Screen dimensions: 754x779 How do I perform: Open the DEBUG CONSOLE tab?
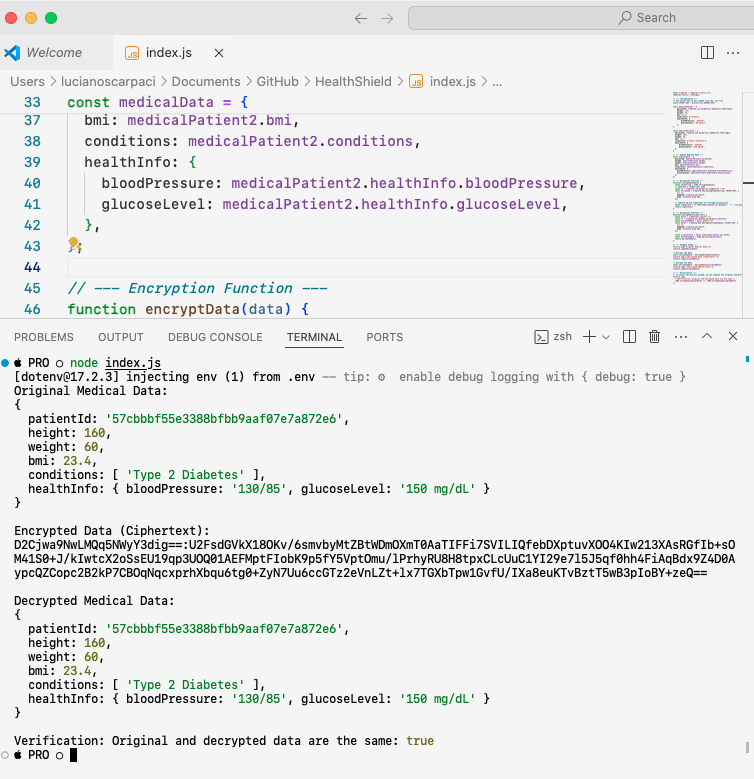[215, 337]
